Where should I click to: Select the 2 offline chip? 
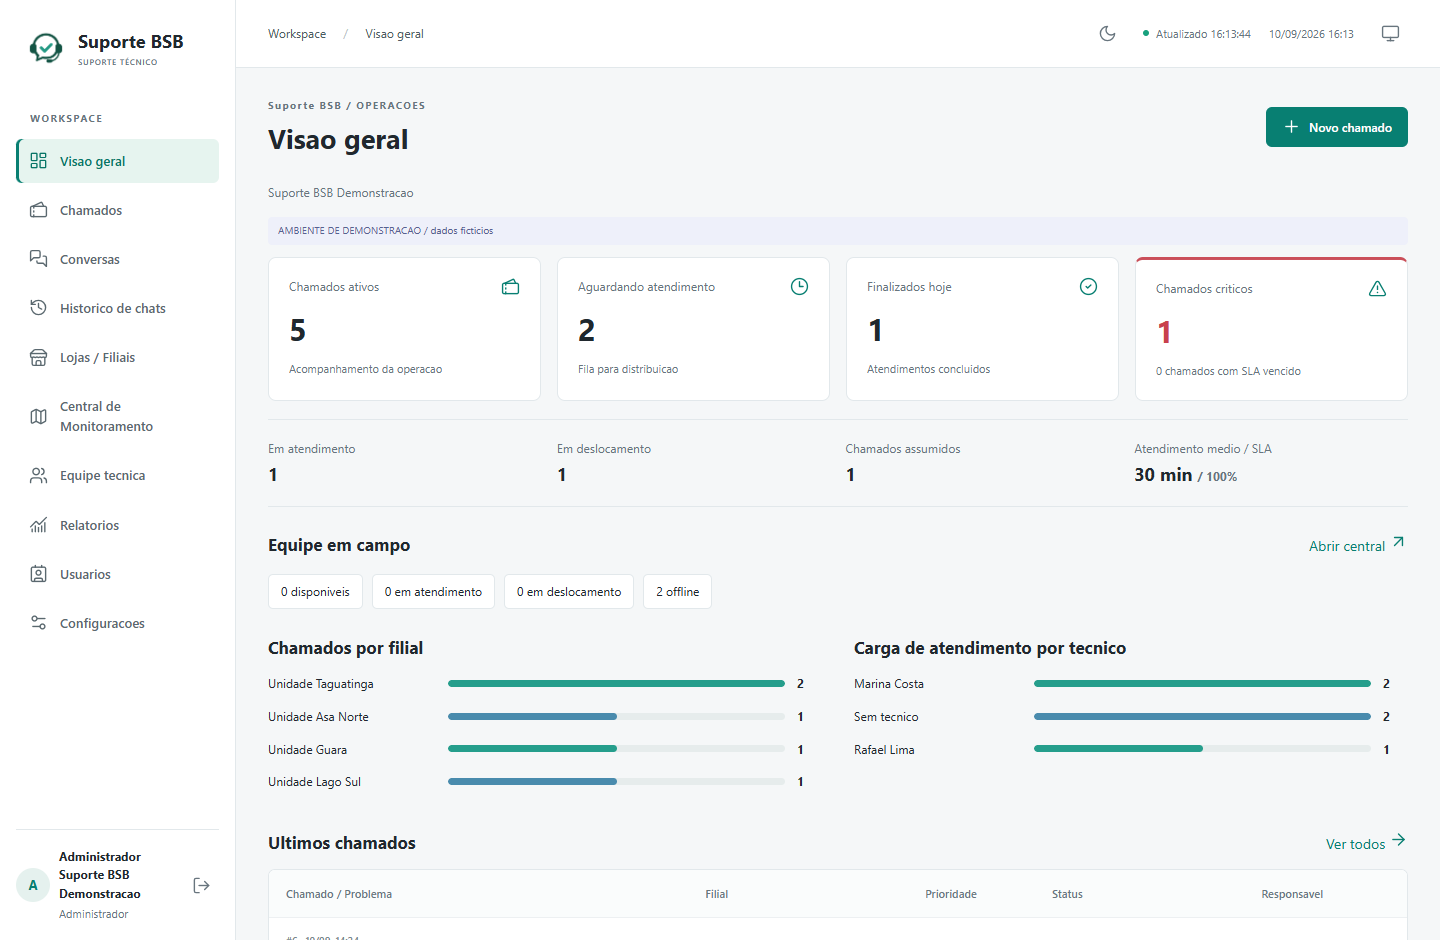tap(677, 591)
